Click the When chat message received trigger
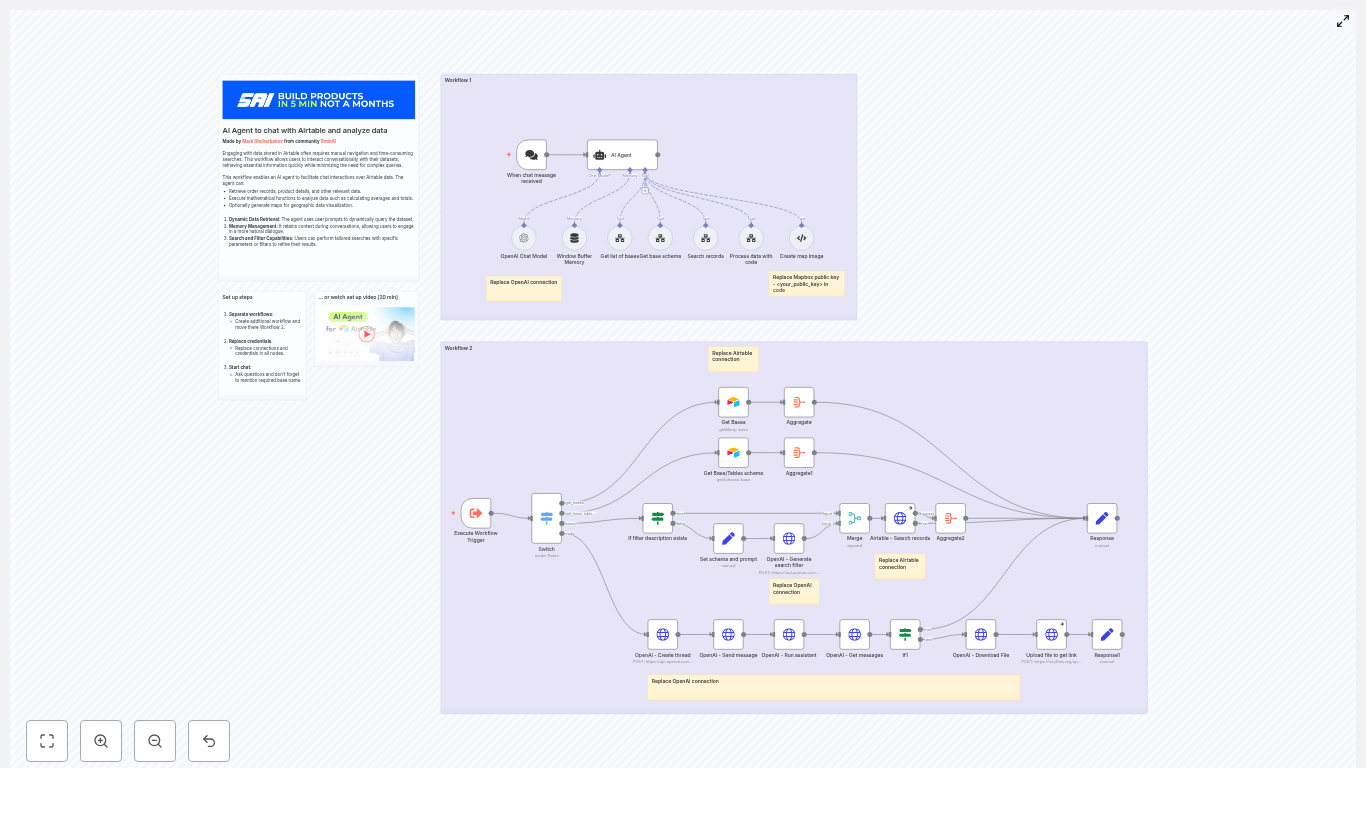 tap(531, 155)
